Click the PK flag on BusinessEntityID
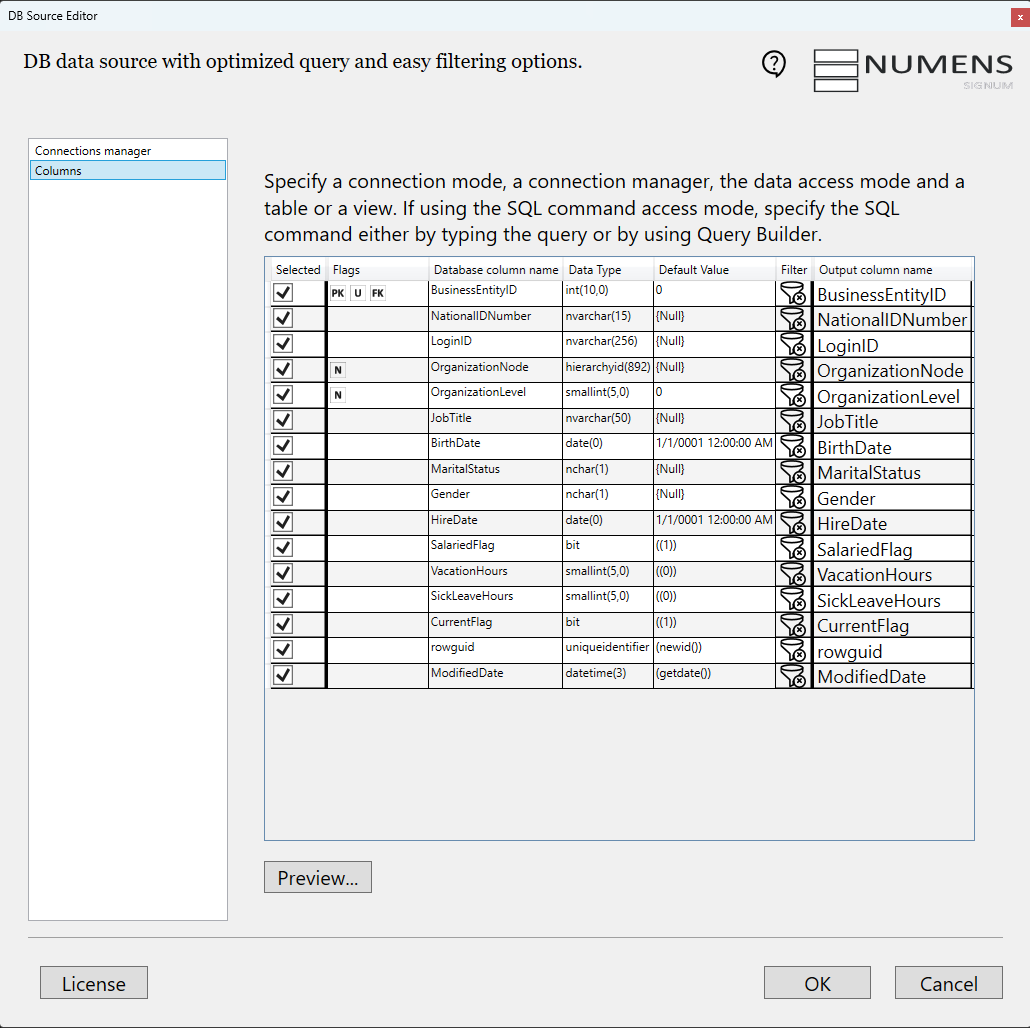Viewport: 1030px width, 1028px height. 338,293
